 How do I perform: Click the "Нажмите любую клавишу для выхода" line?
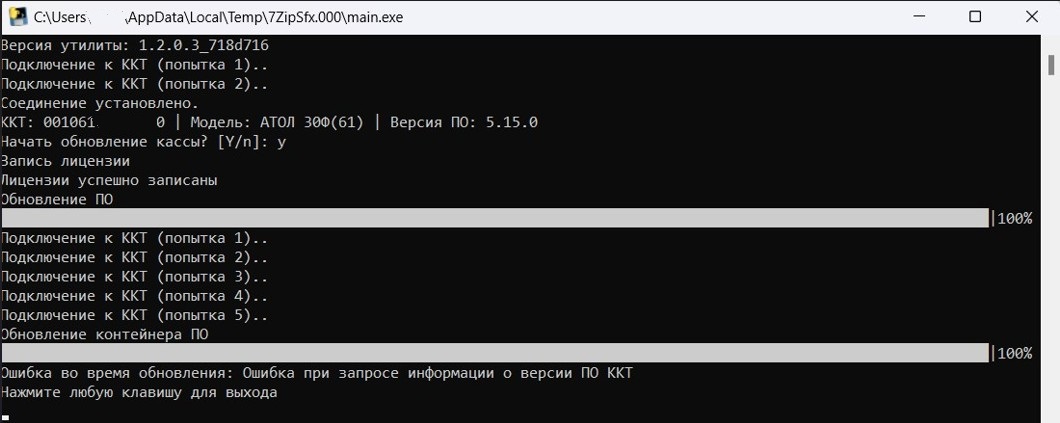click(139, 392)
